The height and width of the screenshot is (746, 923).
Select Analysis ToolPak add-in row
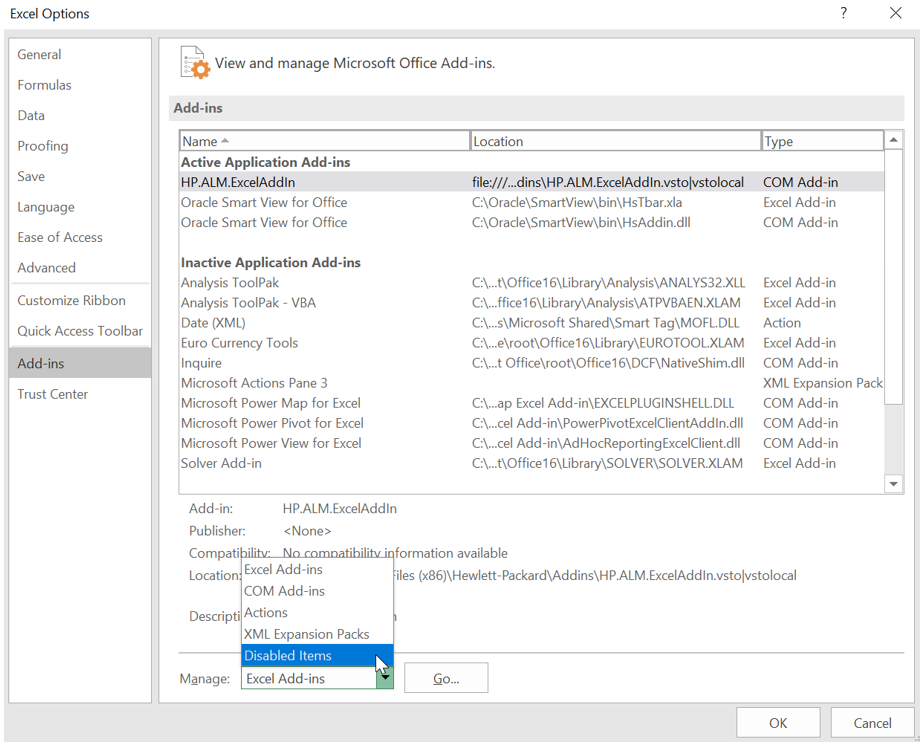click(x=228, y=283)
